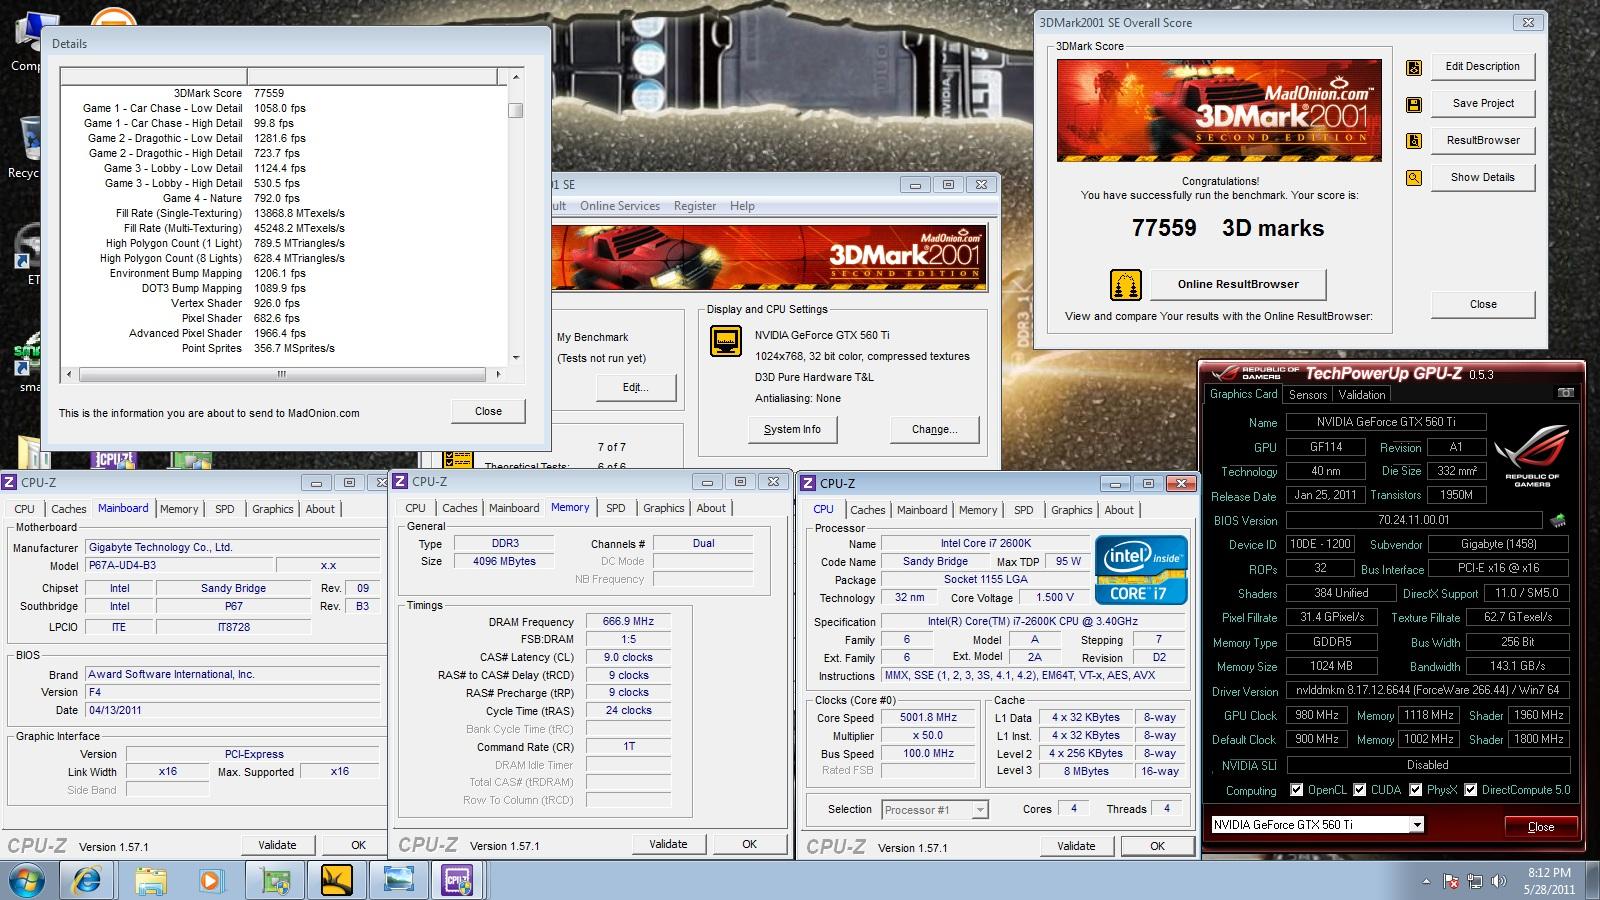1600x900 pixels.
Task: Click OK in the Memory CPU-Z window
Action: coord(749,845)
